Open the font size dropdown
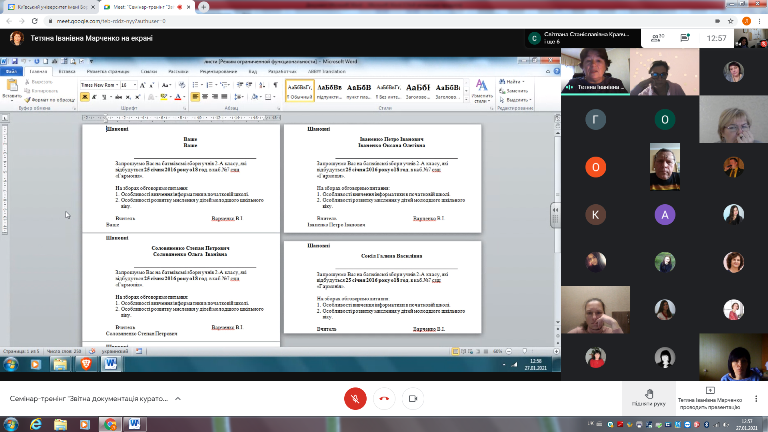This screenshot has height=432, width=768. tap(132, 85)
